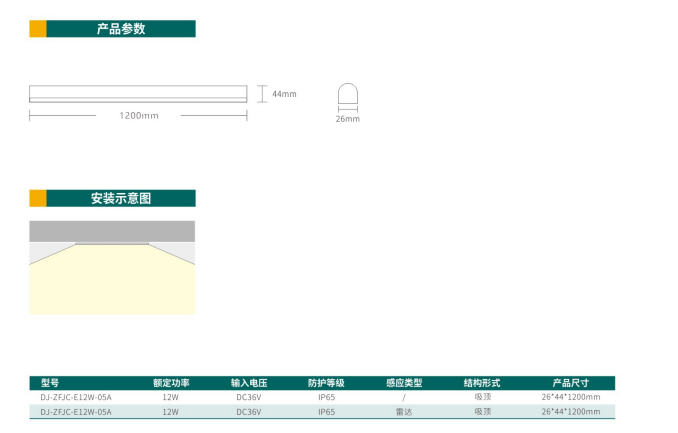Image resolution: width=678 pixels, height=433 pixels.
Task: Click the 产品尺寸 column header
Action: 570,383
